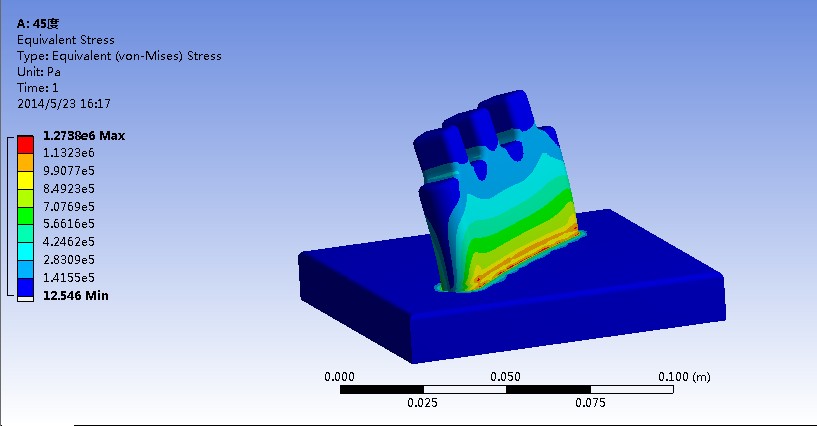Click the A: 45度 heading
The image size is (817, 426).
[38, 24]
